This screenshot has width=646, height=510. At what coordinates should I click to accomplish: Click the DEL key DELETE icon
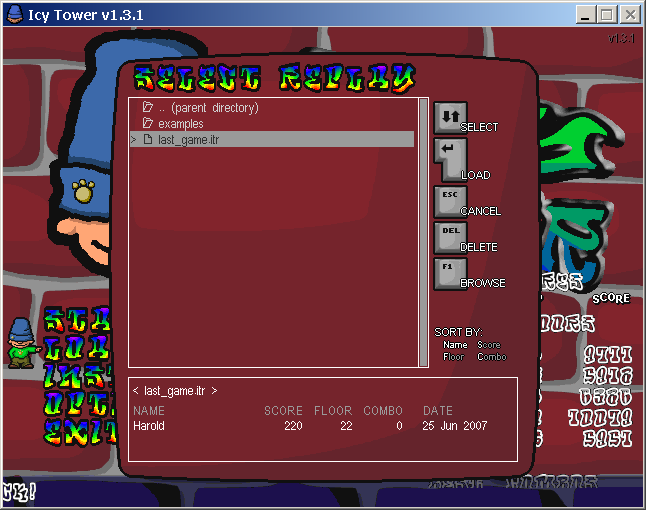click(450, 238)
